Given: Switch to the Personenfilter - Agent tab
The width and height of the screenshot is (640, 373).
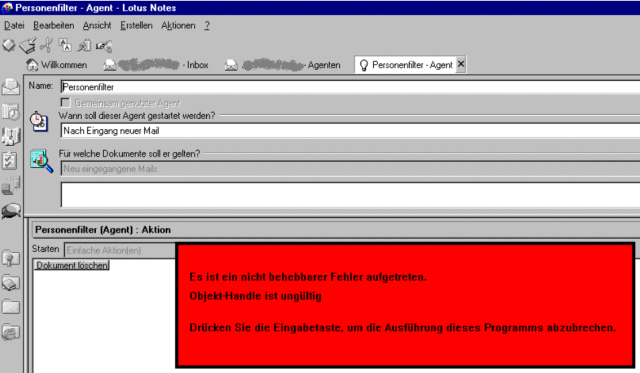Looking at the screenshot, I should [410, 65].
